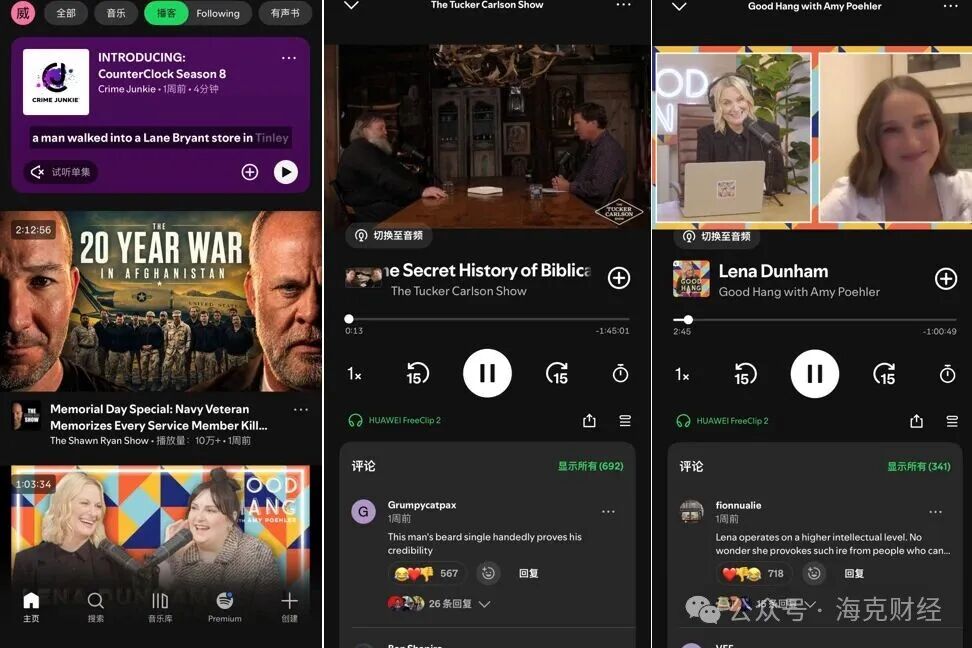Add an emoji reaction to the Grumpycatpax comment
Screen dimensions: 972x648
tap(488, 574)
